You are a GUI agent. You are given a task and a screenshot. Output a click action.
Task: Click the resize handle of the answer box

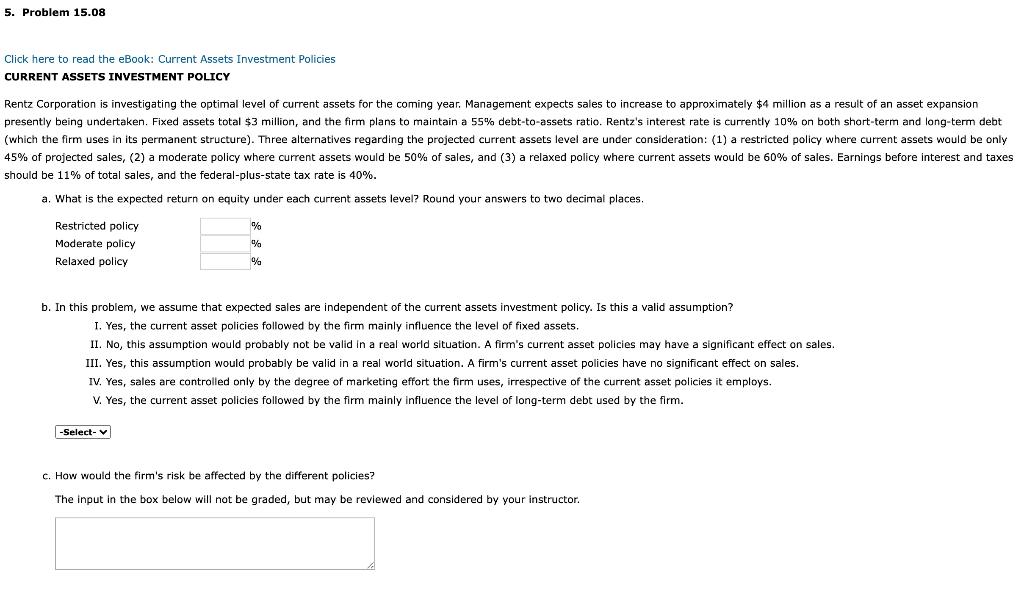tap(371, 566)
